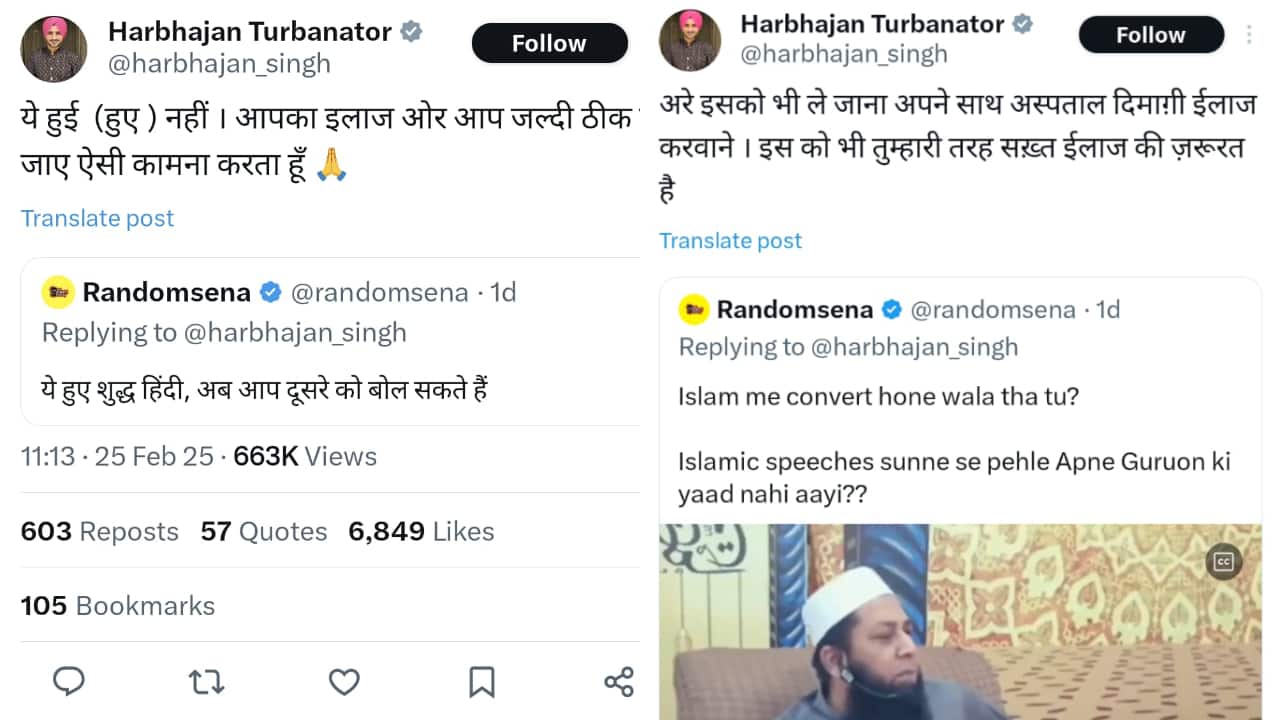Viewport: 1280px width, 720px height.
Task: Open left Harbhajan profile picture
Action: pyautogui.click(x=54, y=49)
